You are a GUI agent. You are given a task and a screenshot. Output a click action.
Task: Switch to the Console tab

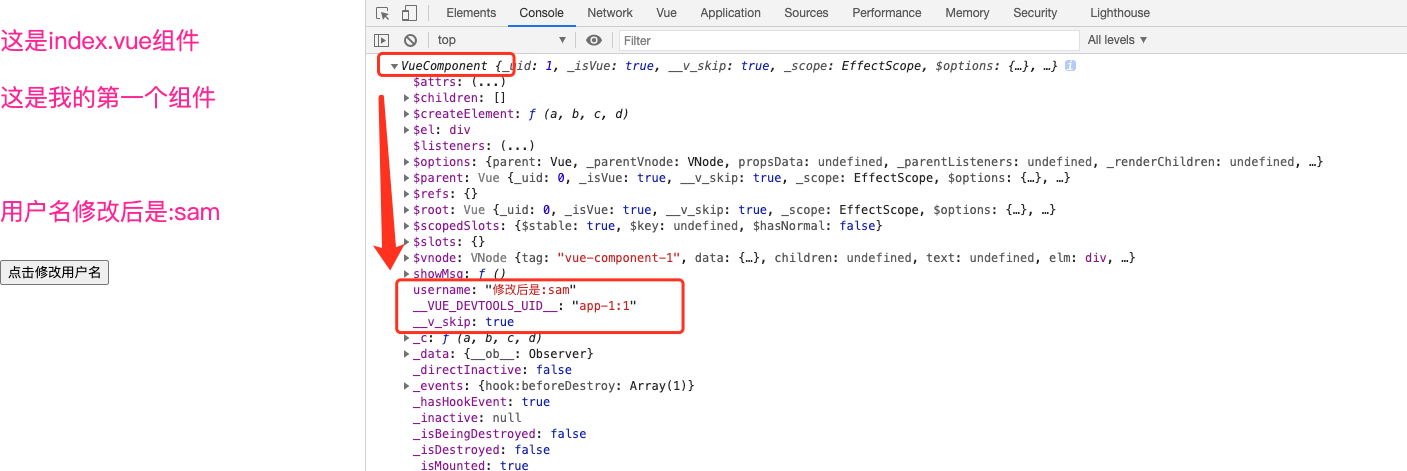(541, 13)
